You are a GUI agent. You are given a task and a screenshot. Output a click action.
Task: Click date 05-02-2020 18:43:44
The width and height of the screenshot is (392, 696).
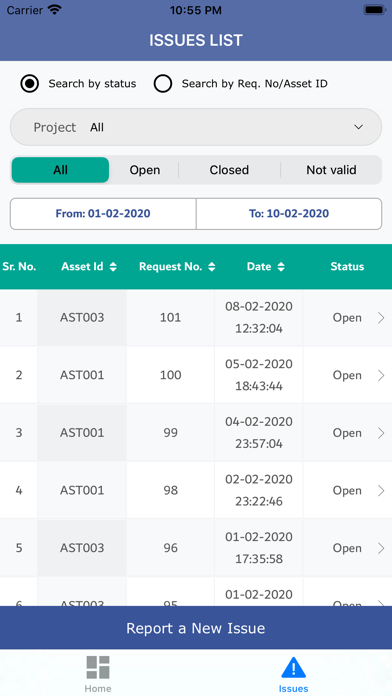pyautogui.click(x=259, y=376)
